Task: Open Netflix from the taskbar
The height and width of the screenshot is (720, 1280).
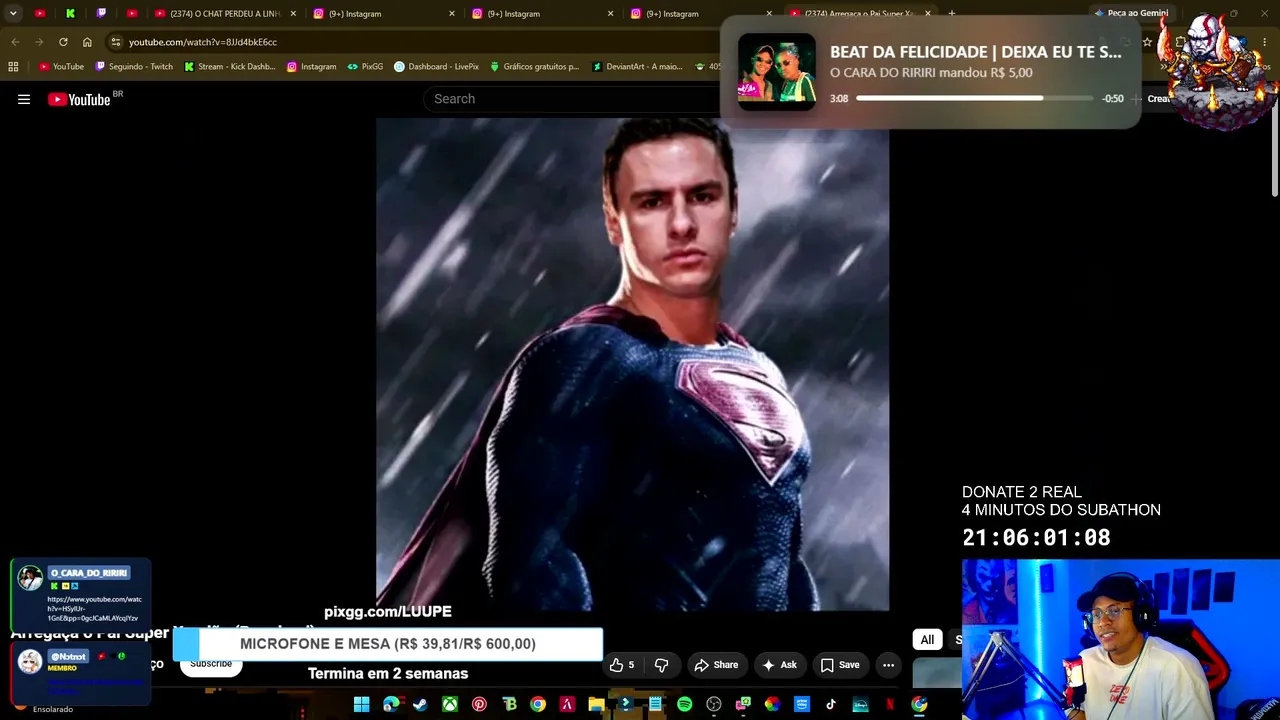Action: [889, 704]
